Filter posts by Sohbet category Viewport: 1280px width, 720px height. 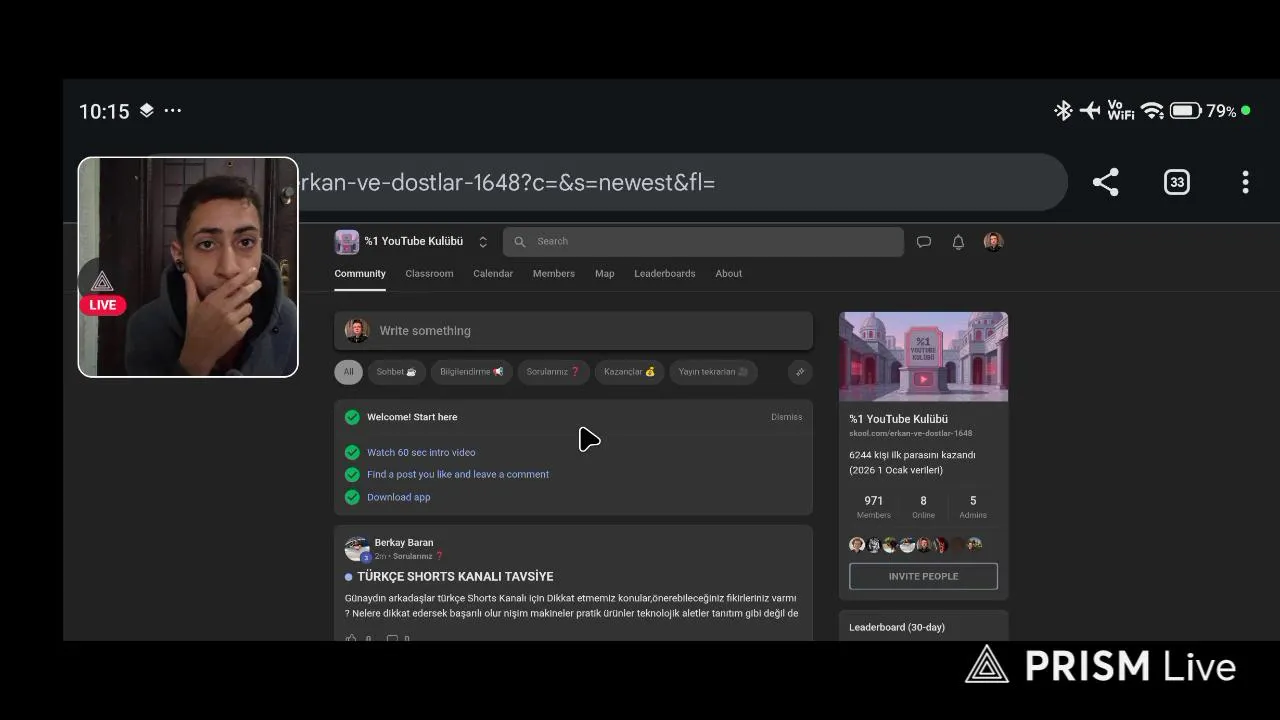396,372
